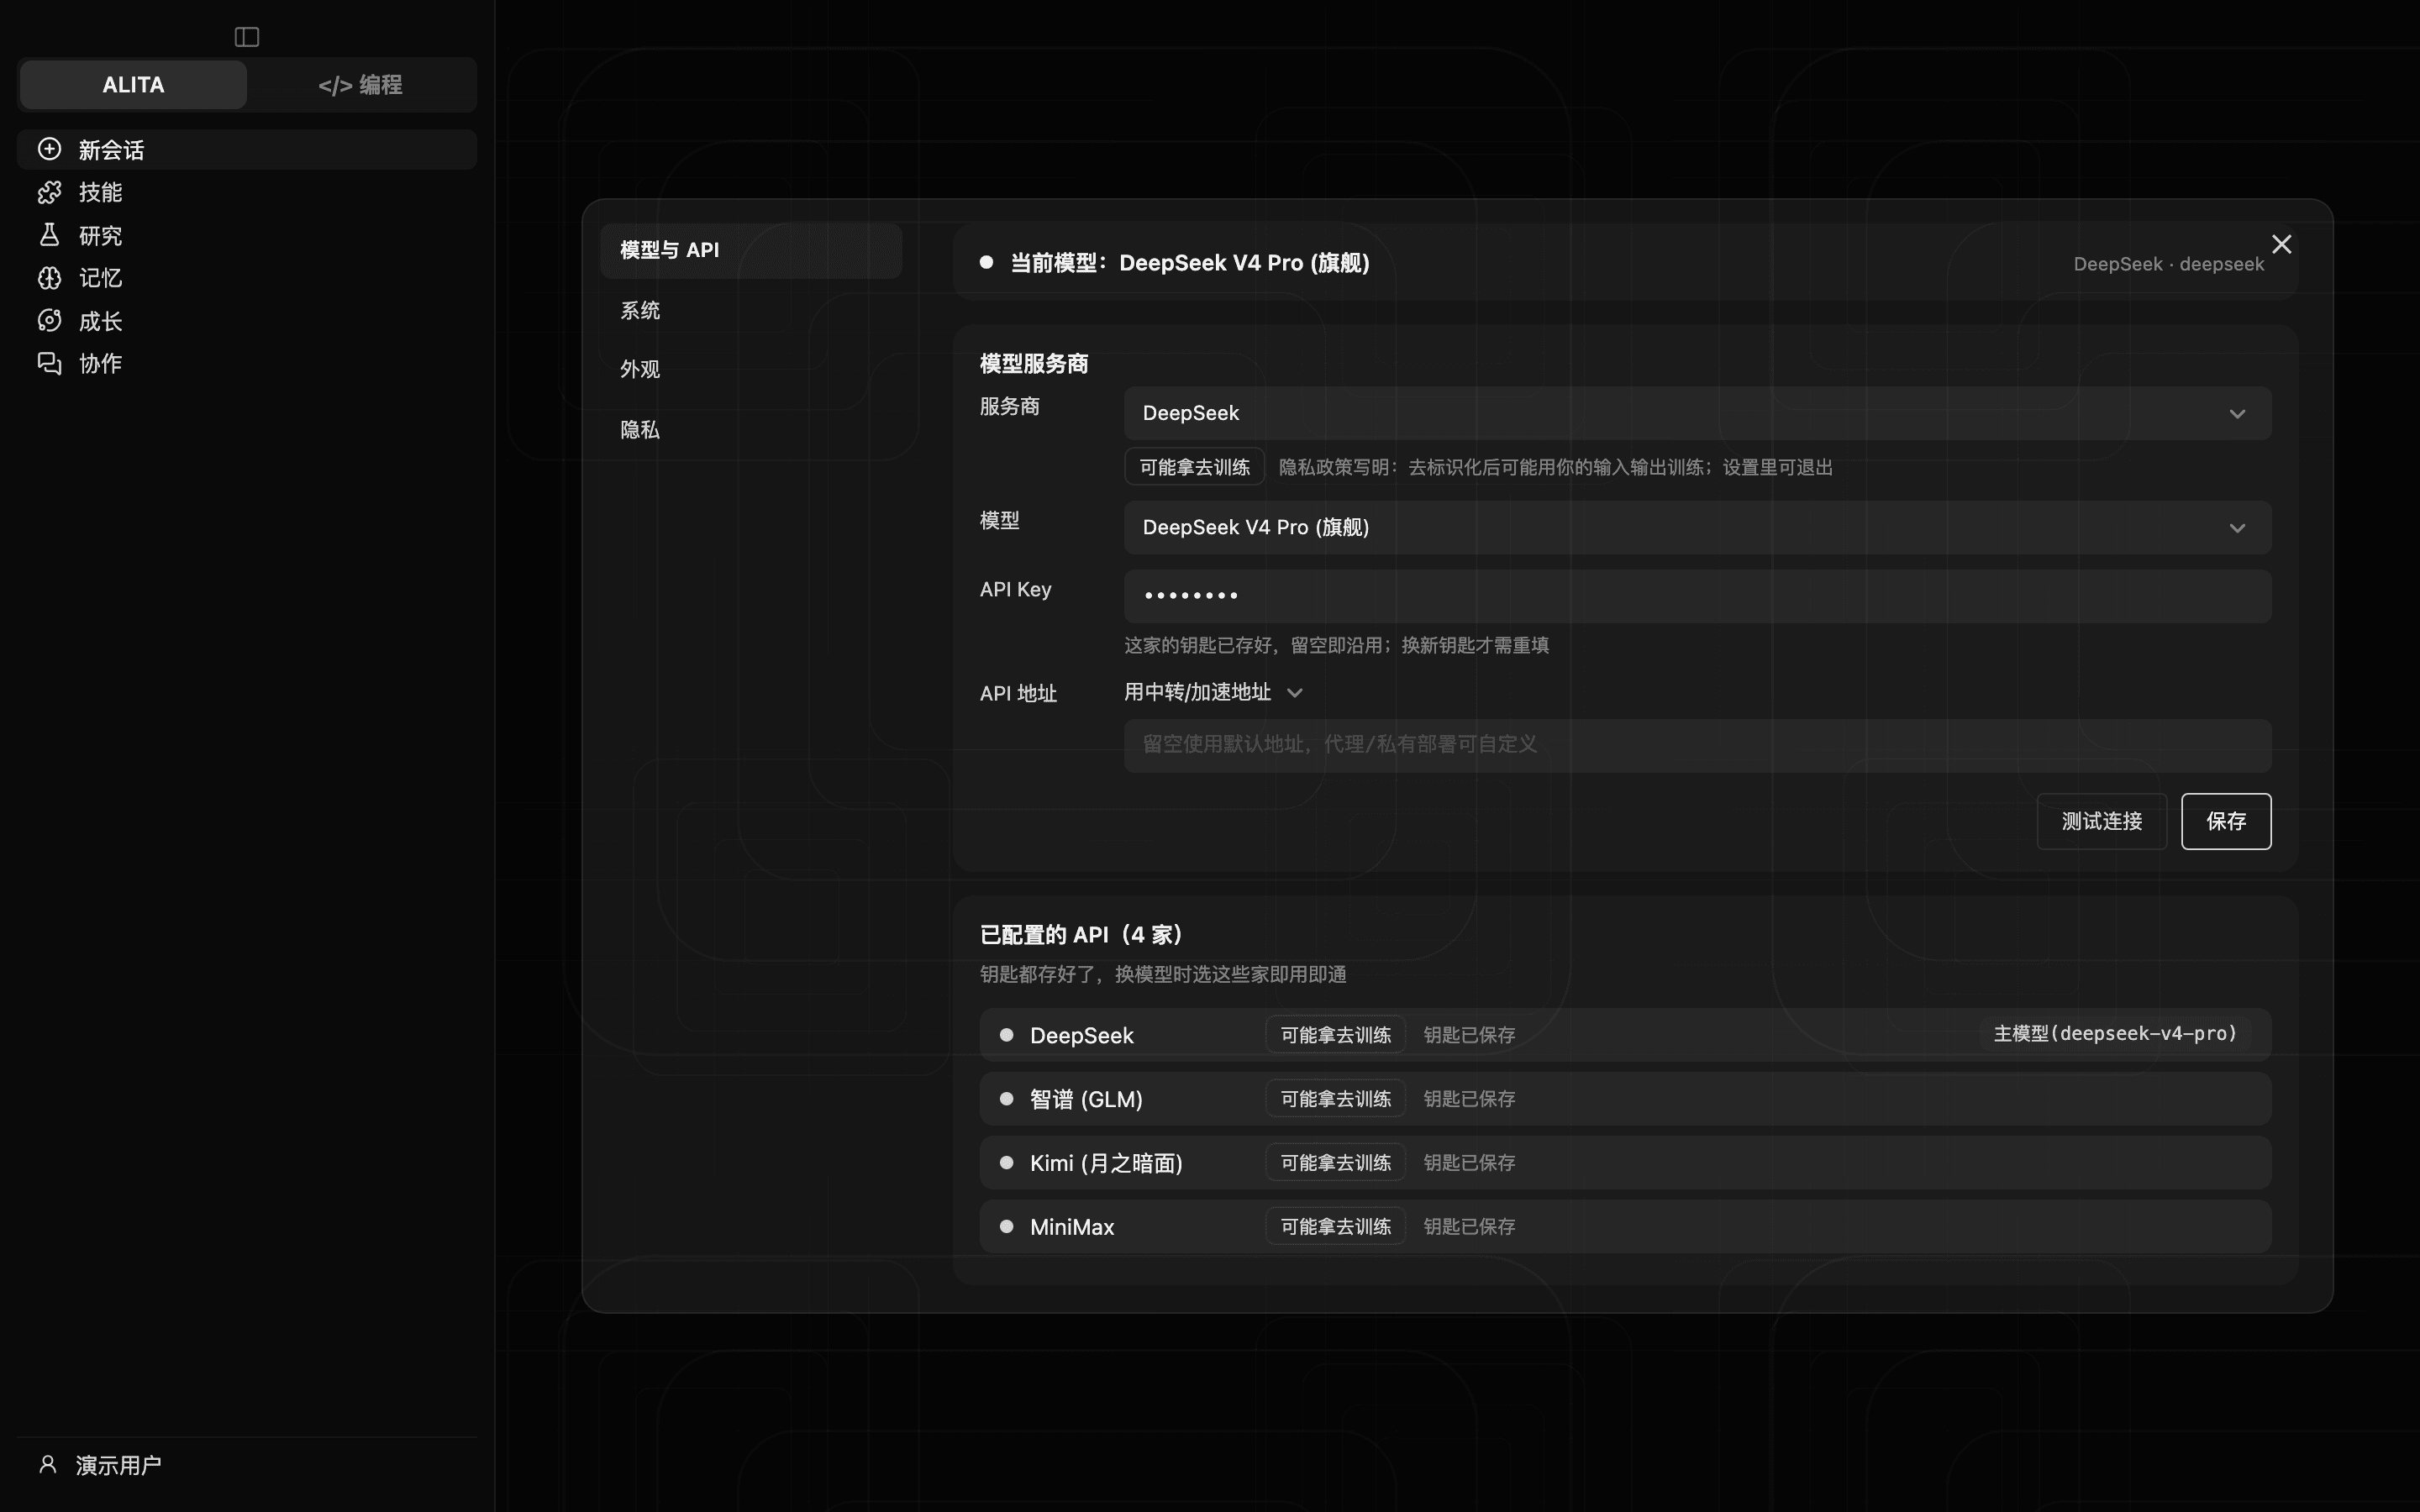The image size is (2420, 1512).
Task: Click 可能拿去训练 tag in 智谱 row
Action: click(1335, 1099)
